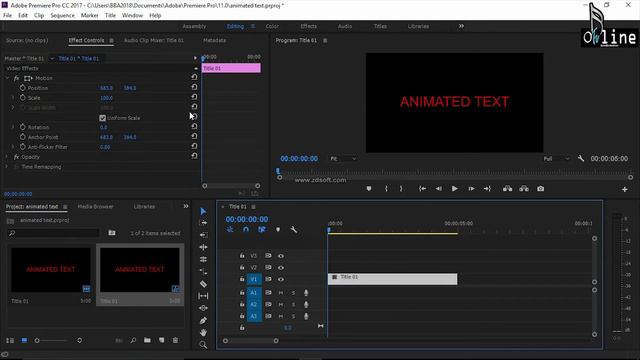Select the Track Select Forward tool
The height and width of the screenshot is (360, 640).
point(203,223)
